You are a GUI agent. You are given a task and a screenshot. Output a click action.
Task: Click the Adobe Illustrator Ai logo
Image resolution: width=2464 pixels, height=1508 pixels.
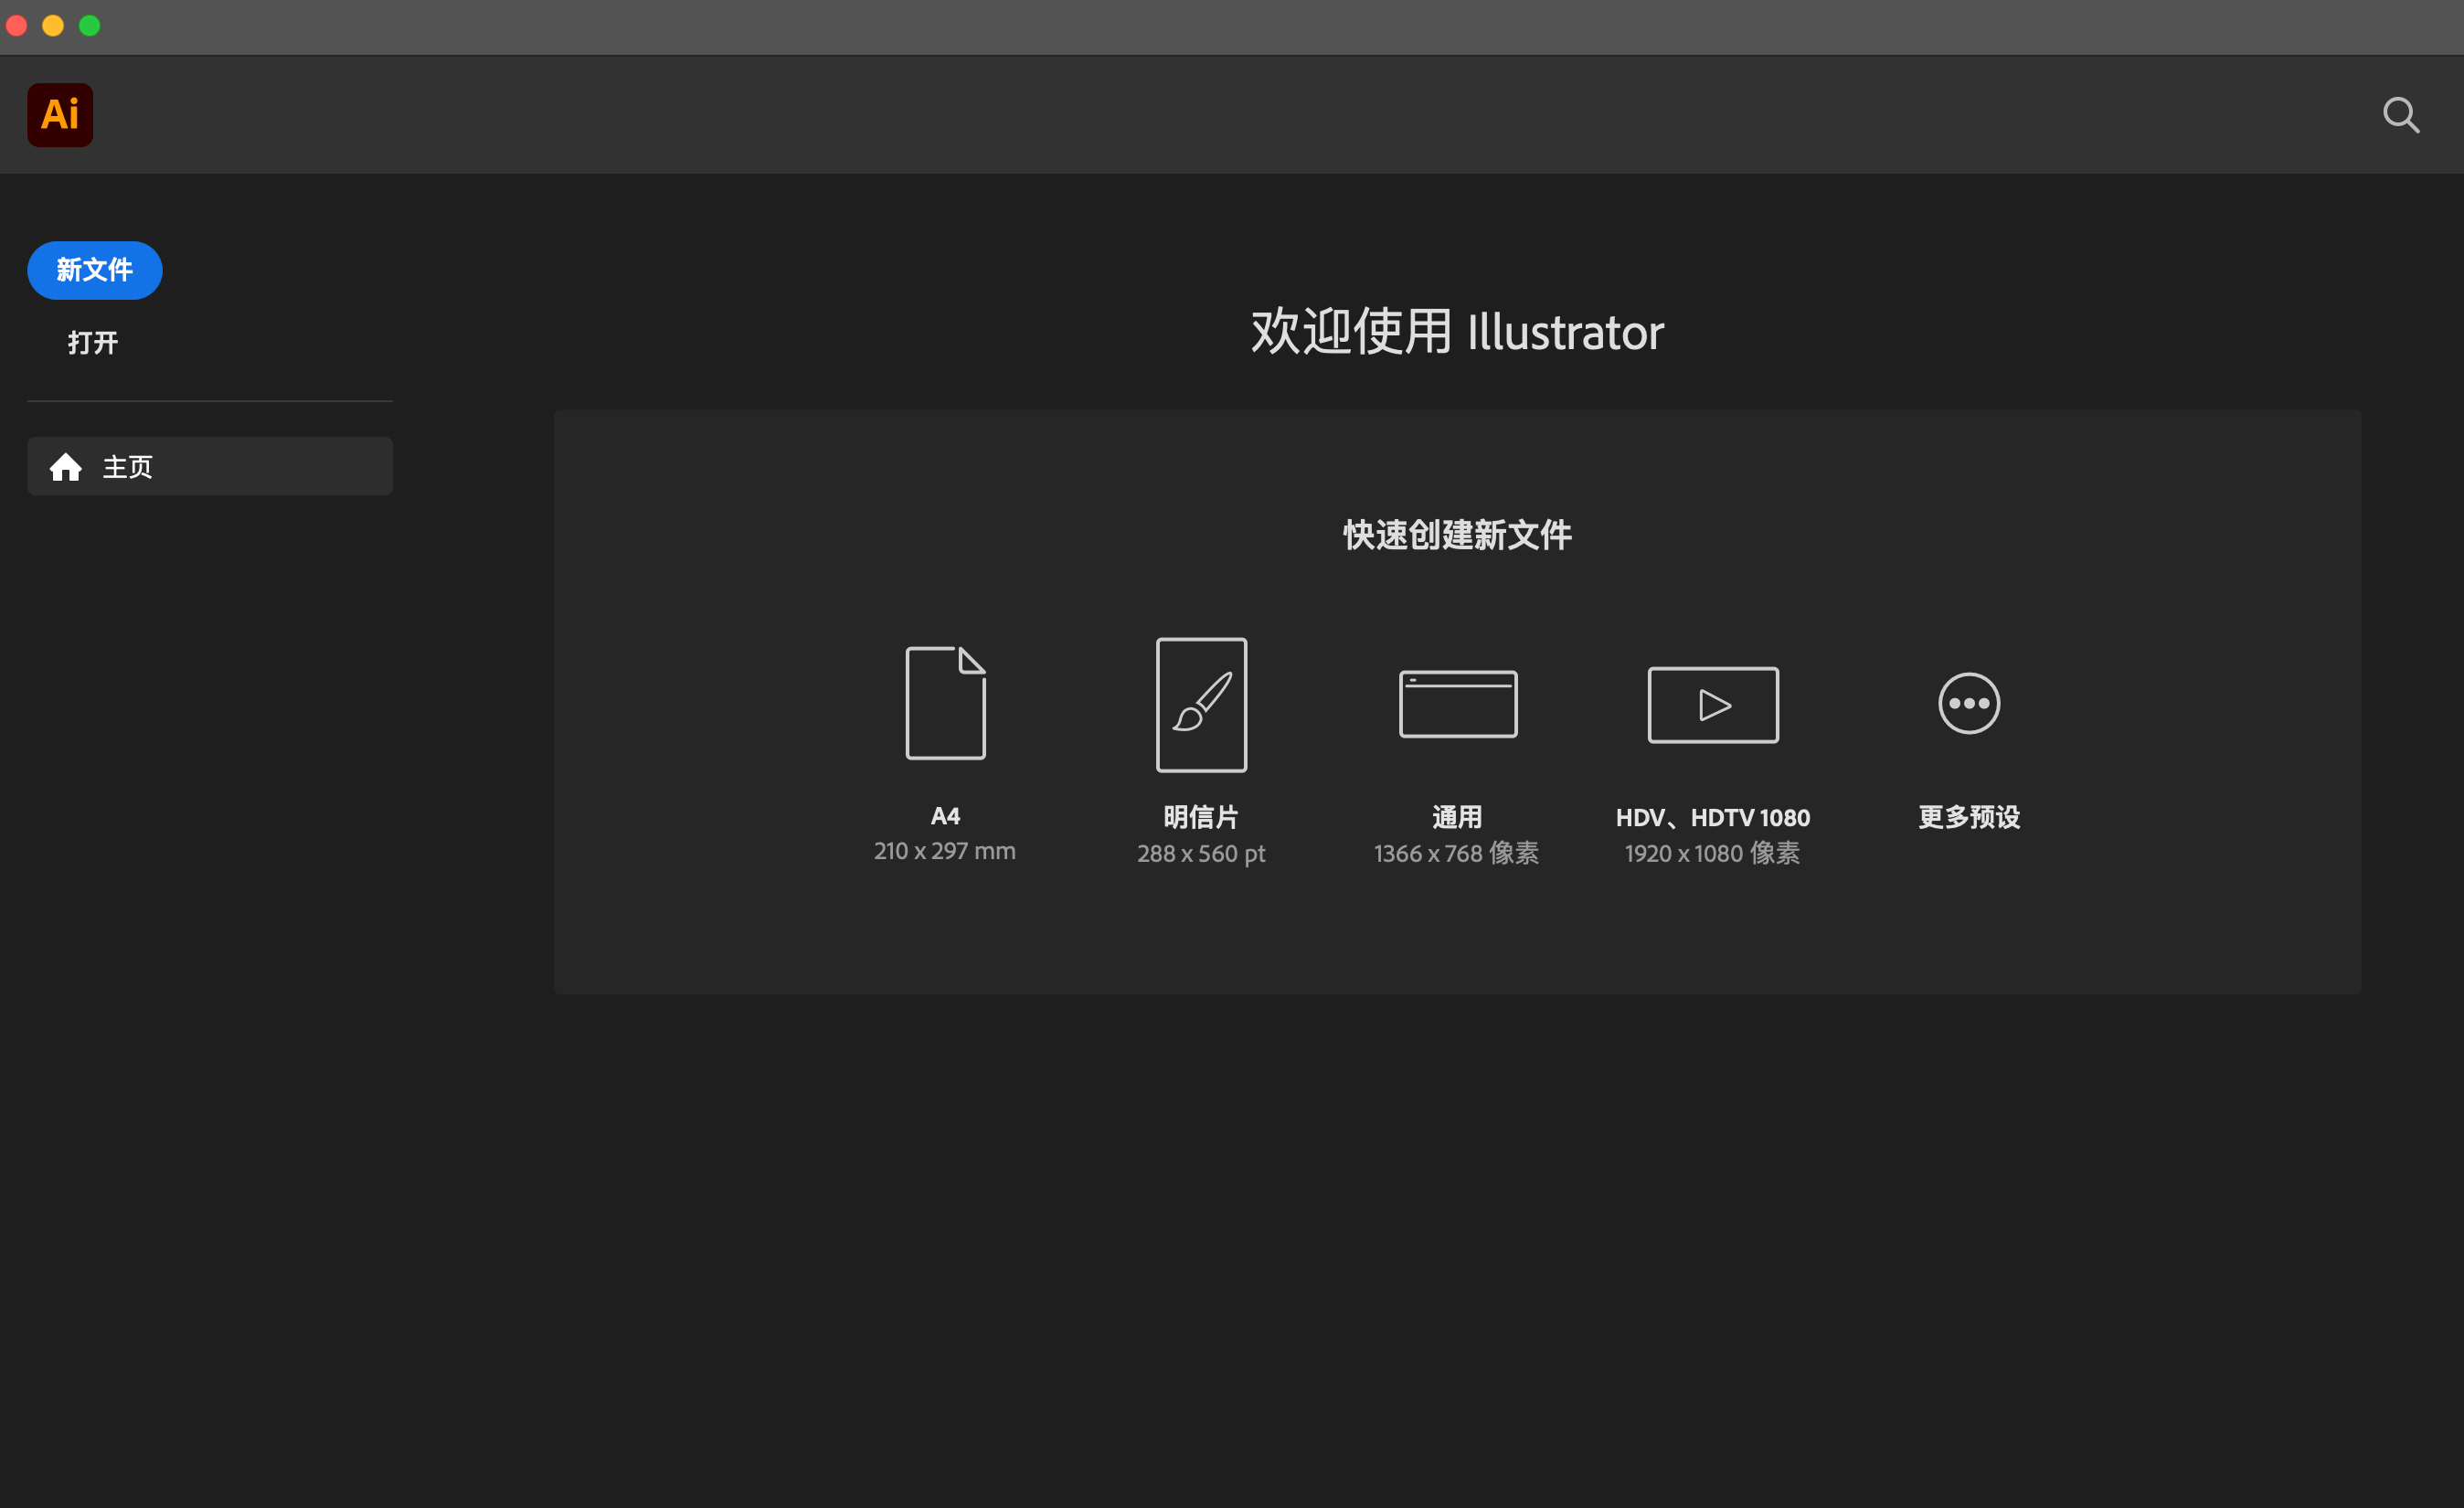(60, 115)
